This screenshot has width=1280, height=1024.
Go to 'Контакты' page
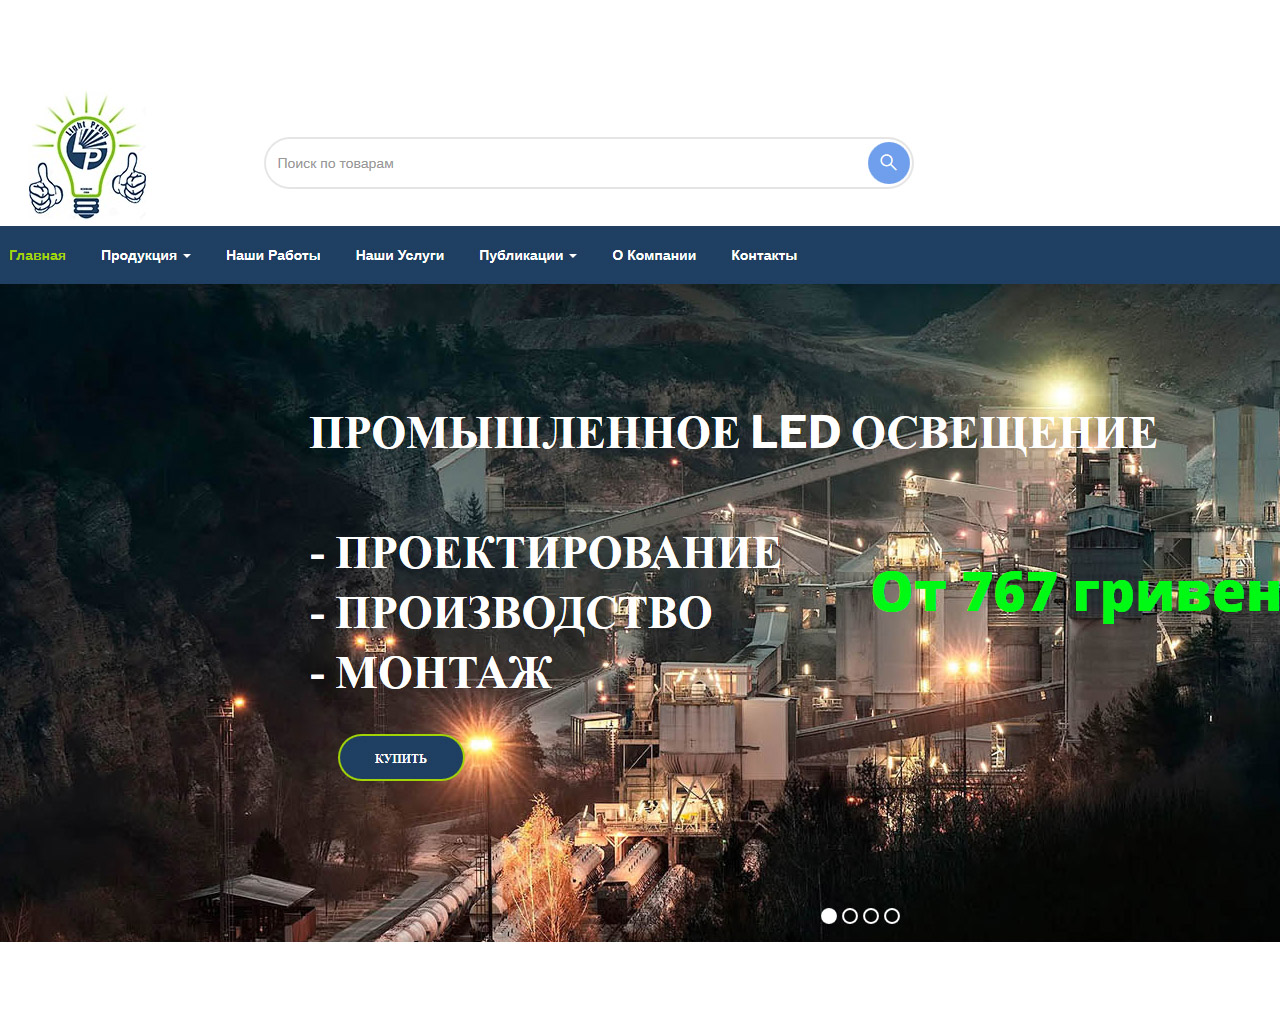[764, 255]
